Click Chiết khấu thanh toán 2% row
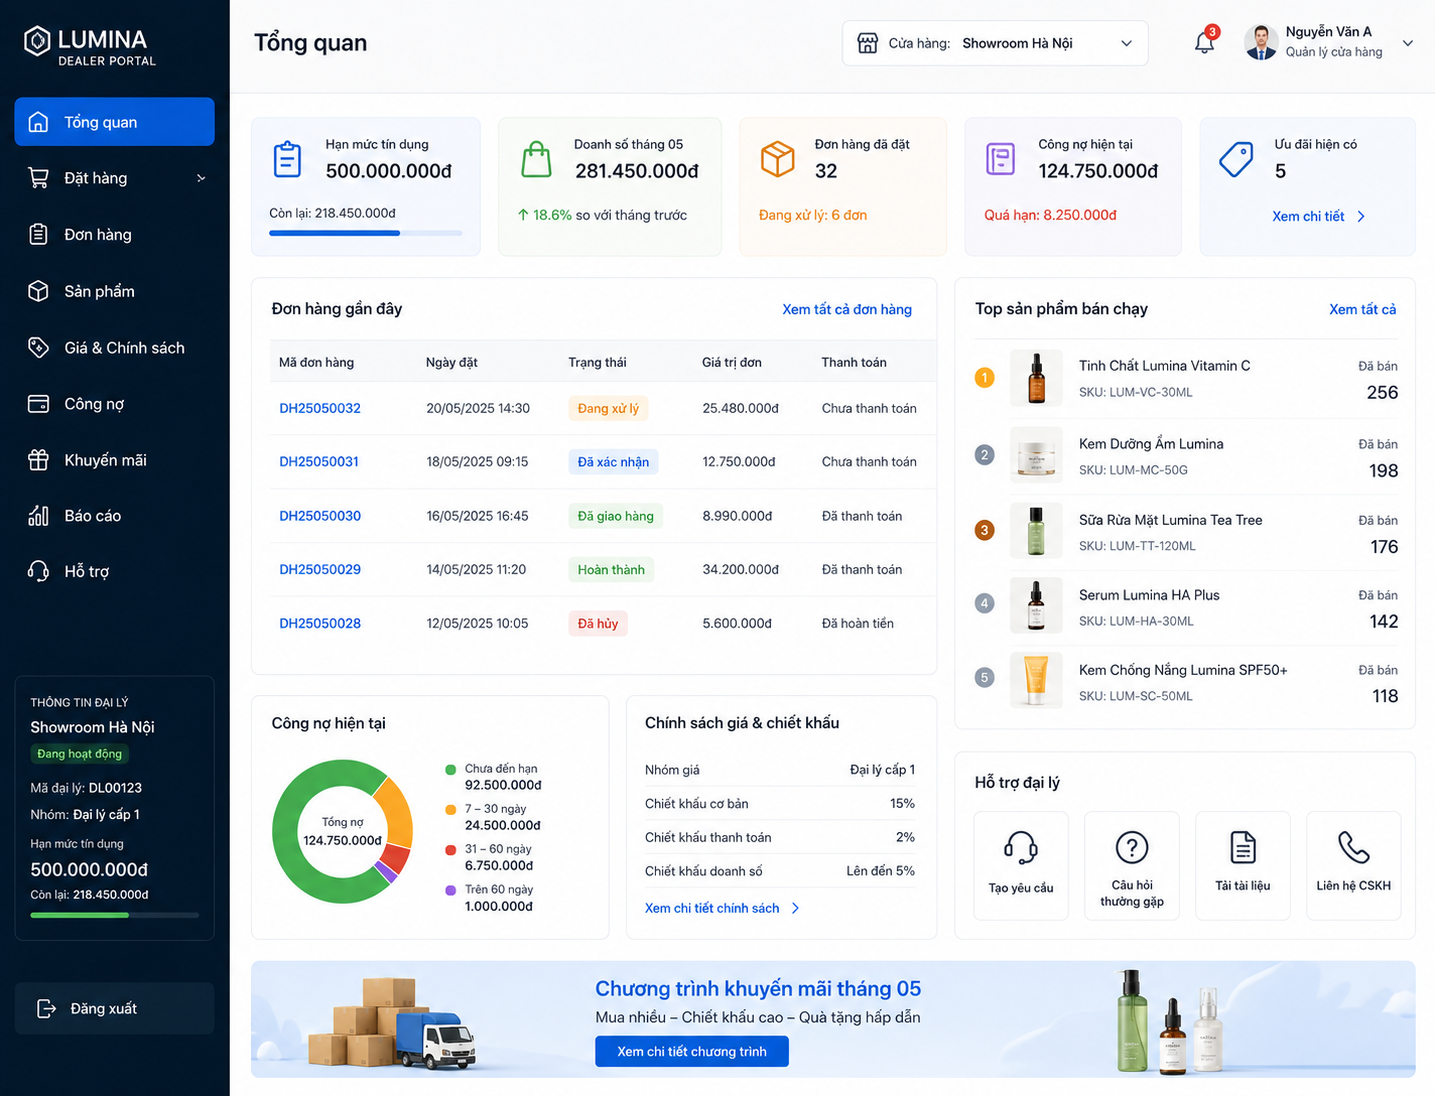Image resolution: width=1435 pixels, height=1096 pixels. [x=780, y=837]
